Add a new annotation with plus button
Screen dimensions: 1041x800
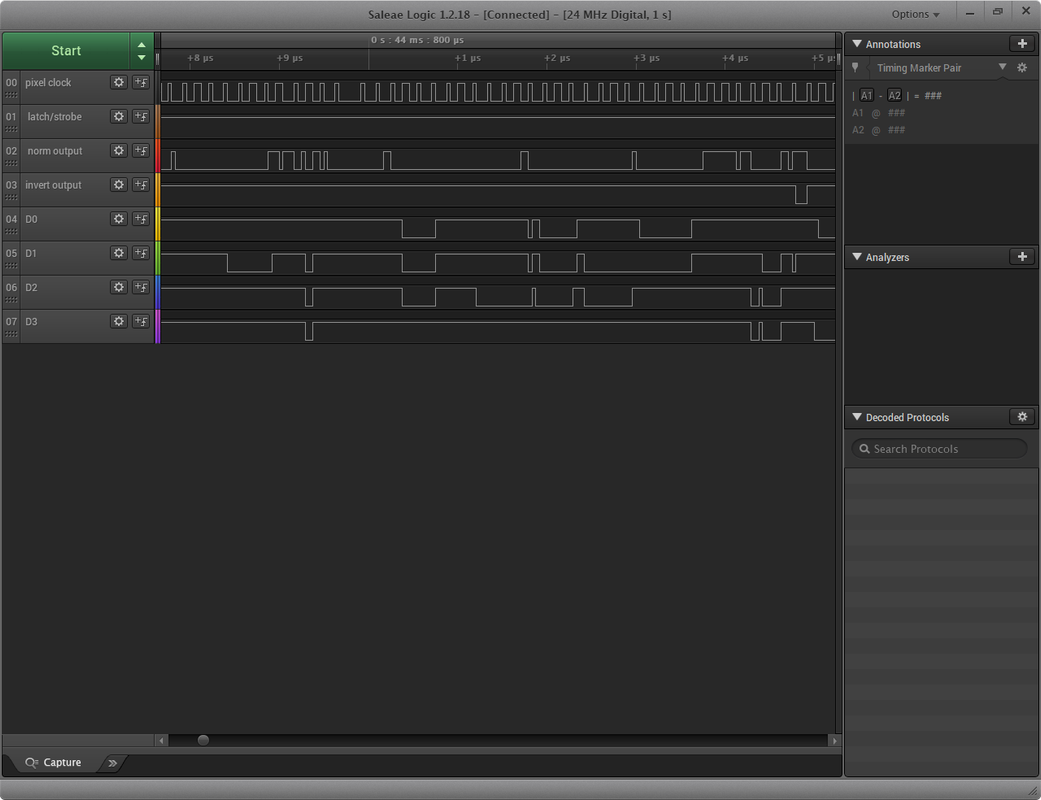1022,44
